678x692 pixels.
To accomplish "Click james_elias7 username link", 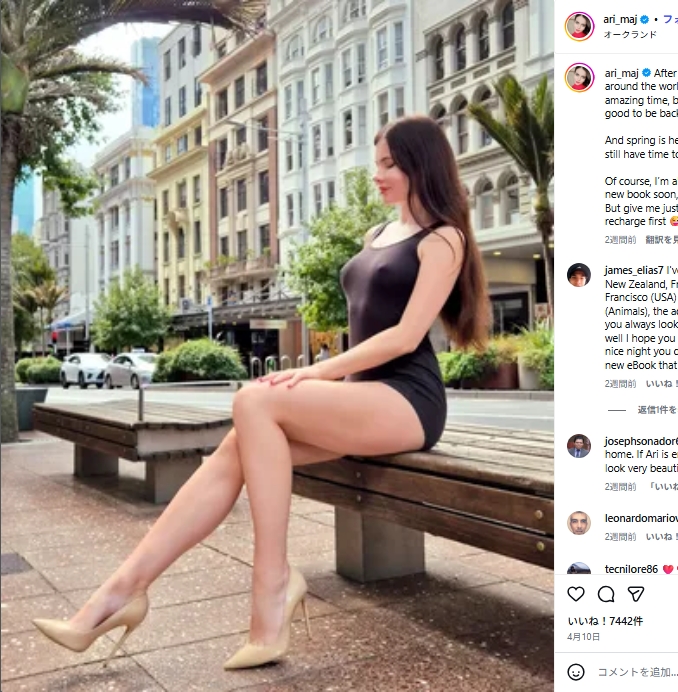I will 634,270.
